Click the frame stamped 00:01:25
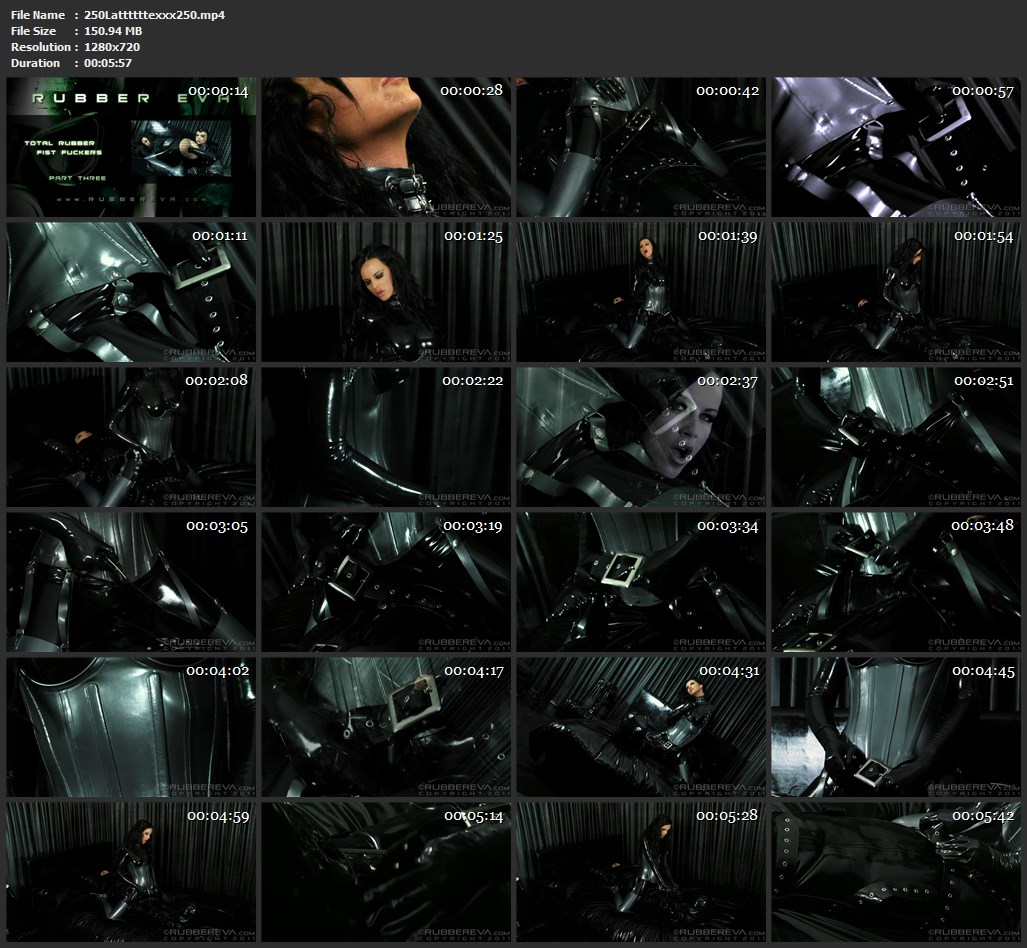Screen dimensions: 1027x948 [x=386, y=292]
